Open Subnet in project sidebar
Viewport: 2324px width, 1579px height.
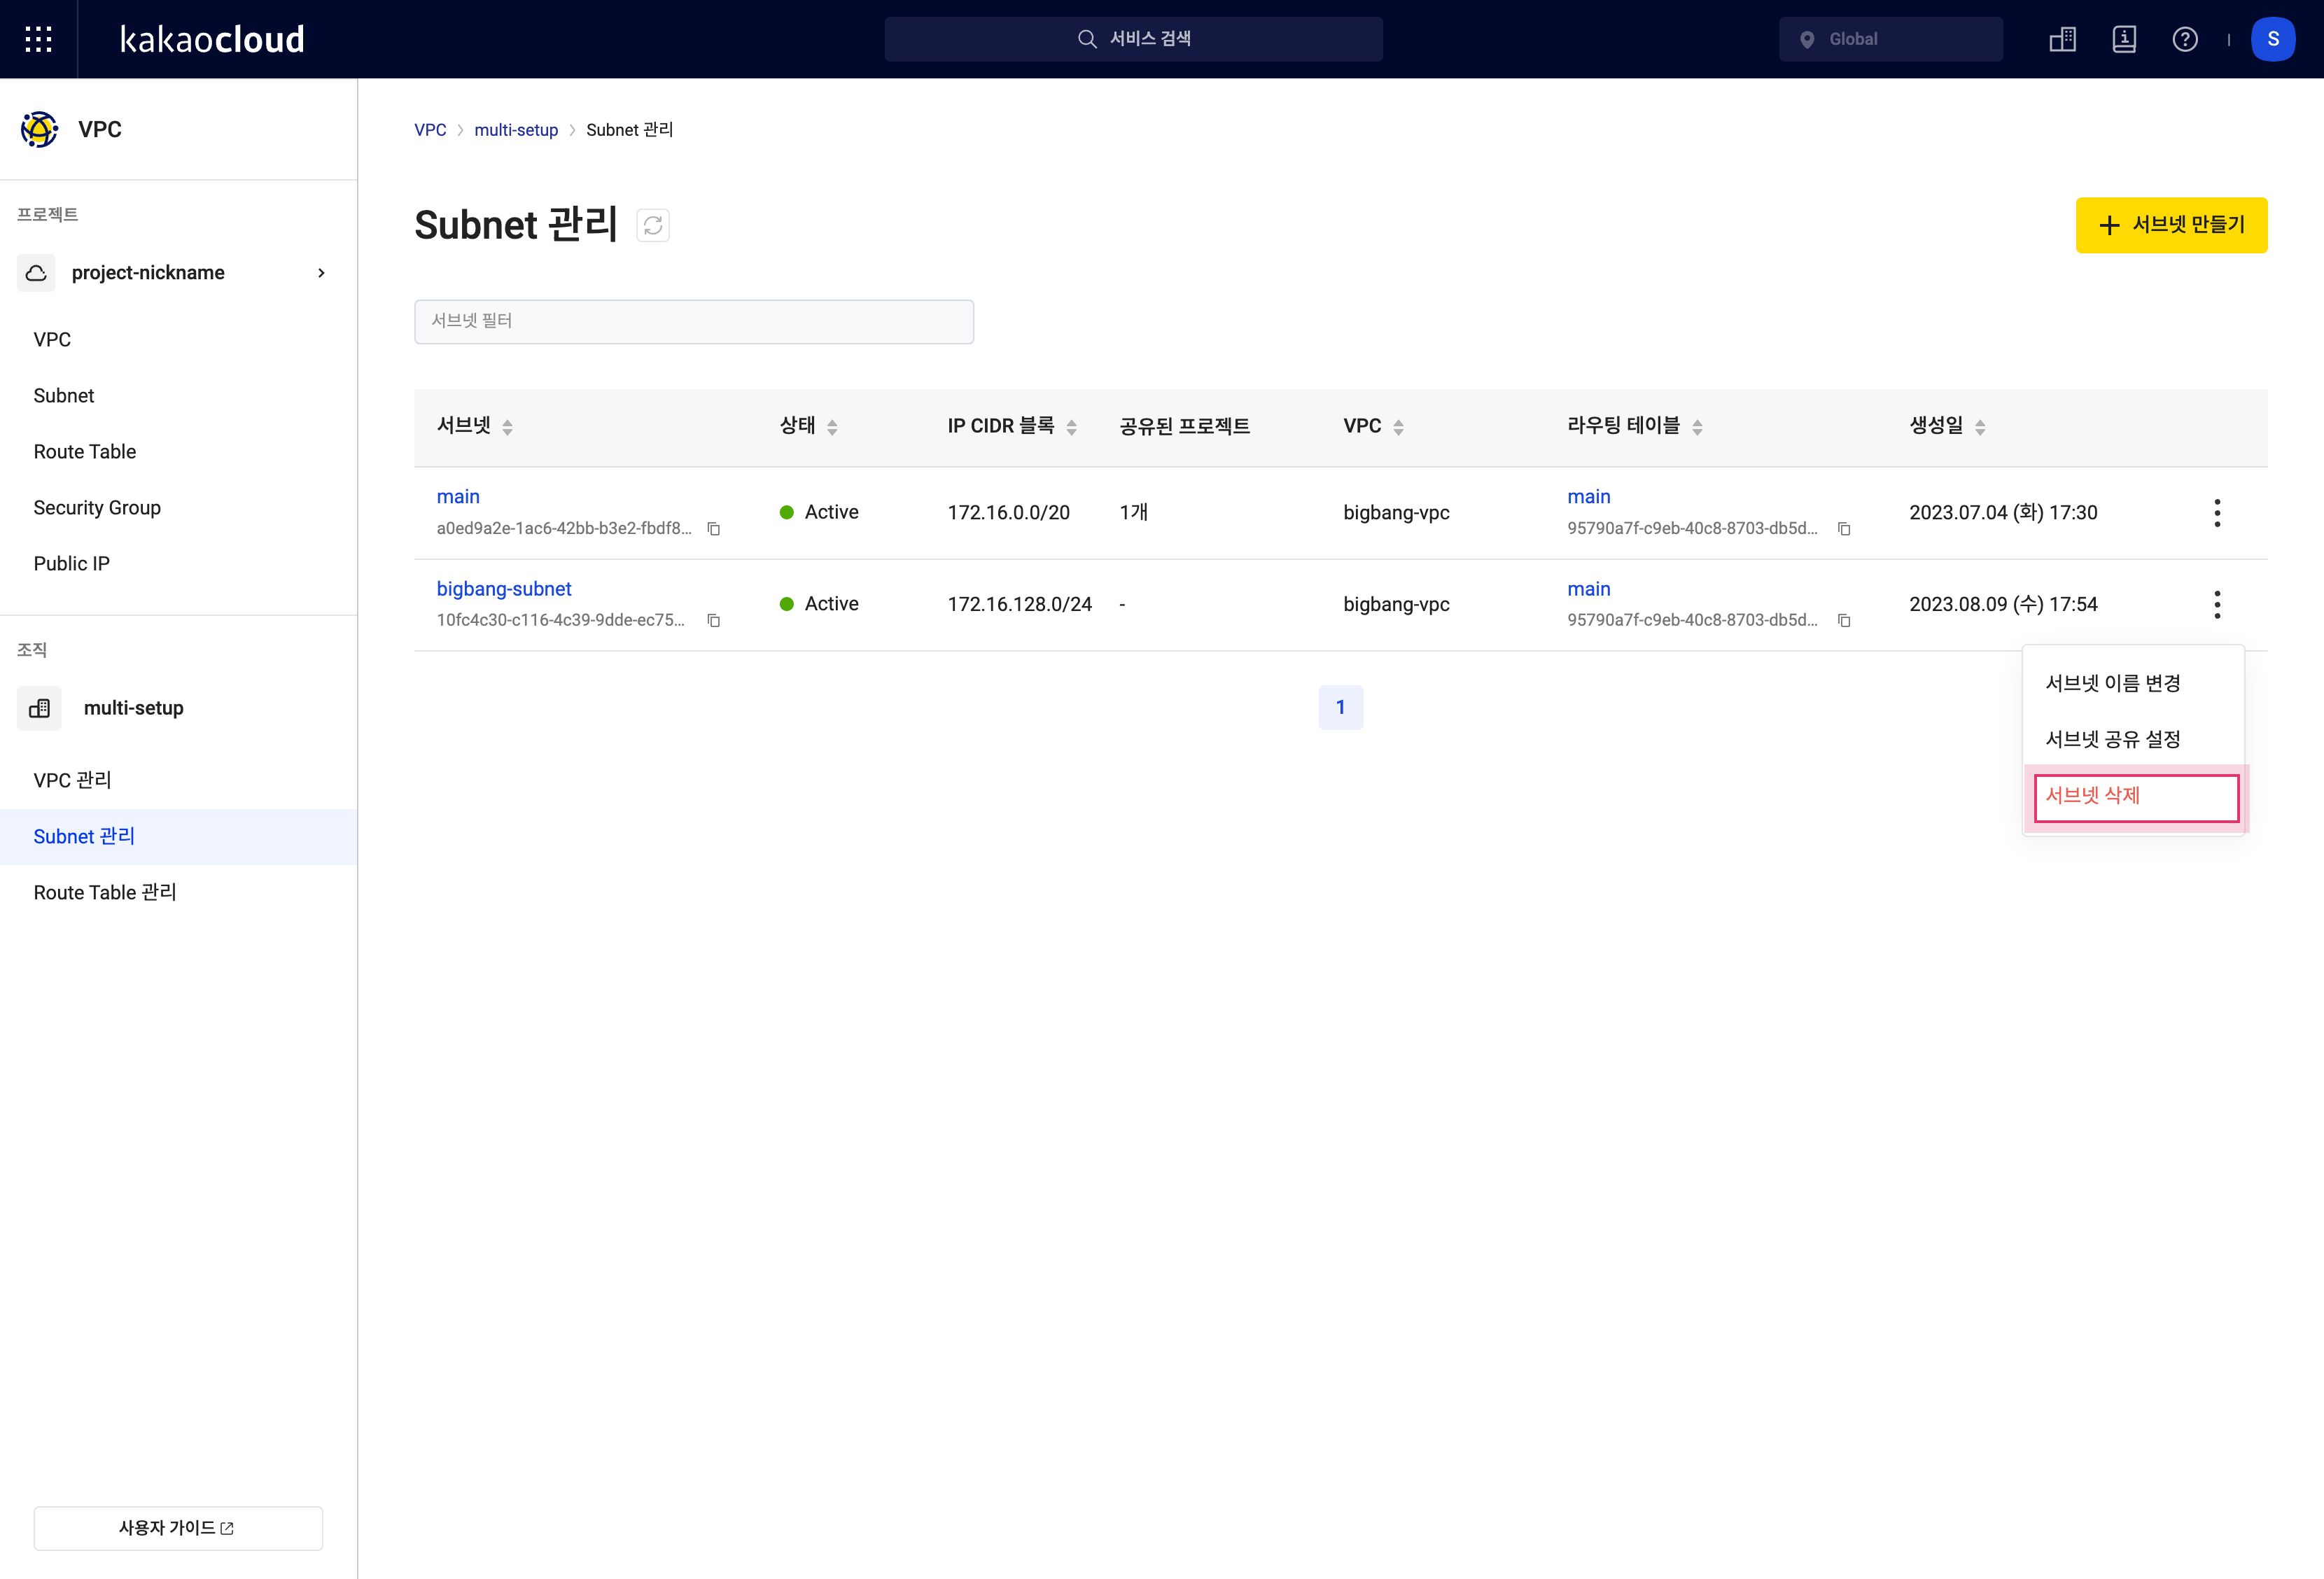tap(64, 396)
